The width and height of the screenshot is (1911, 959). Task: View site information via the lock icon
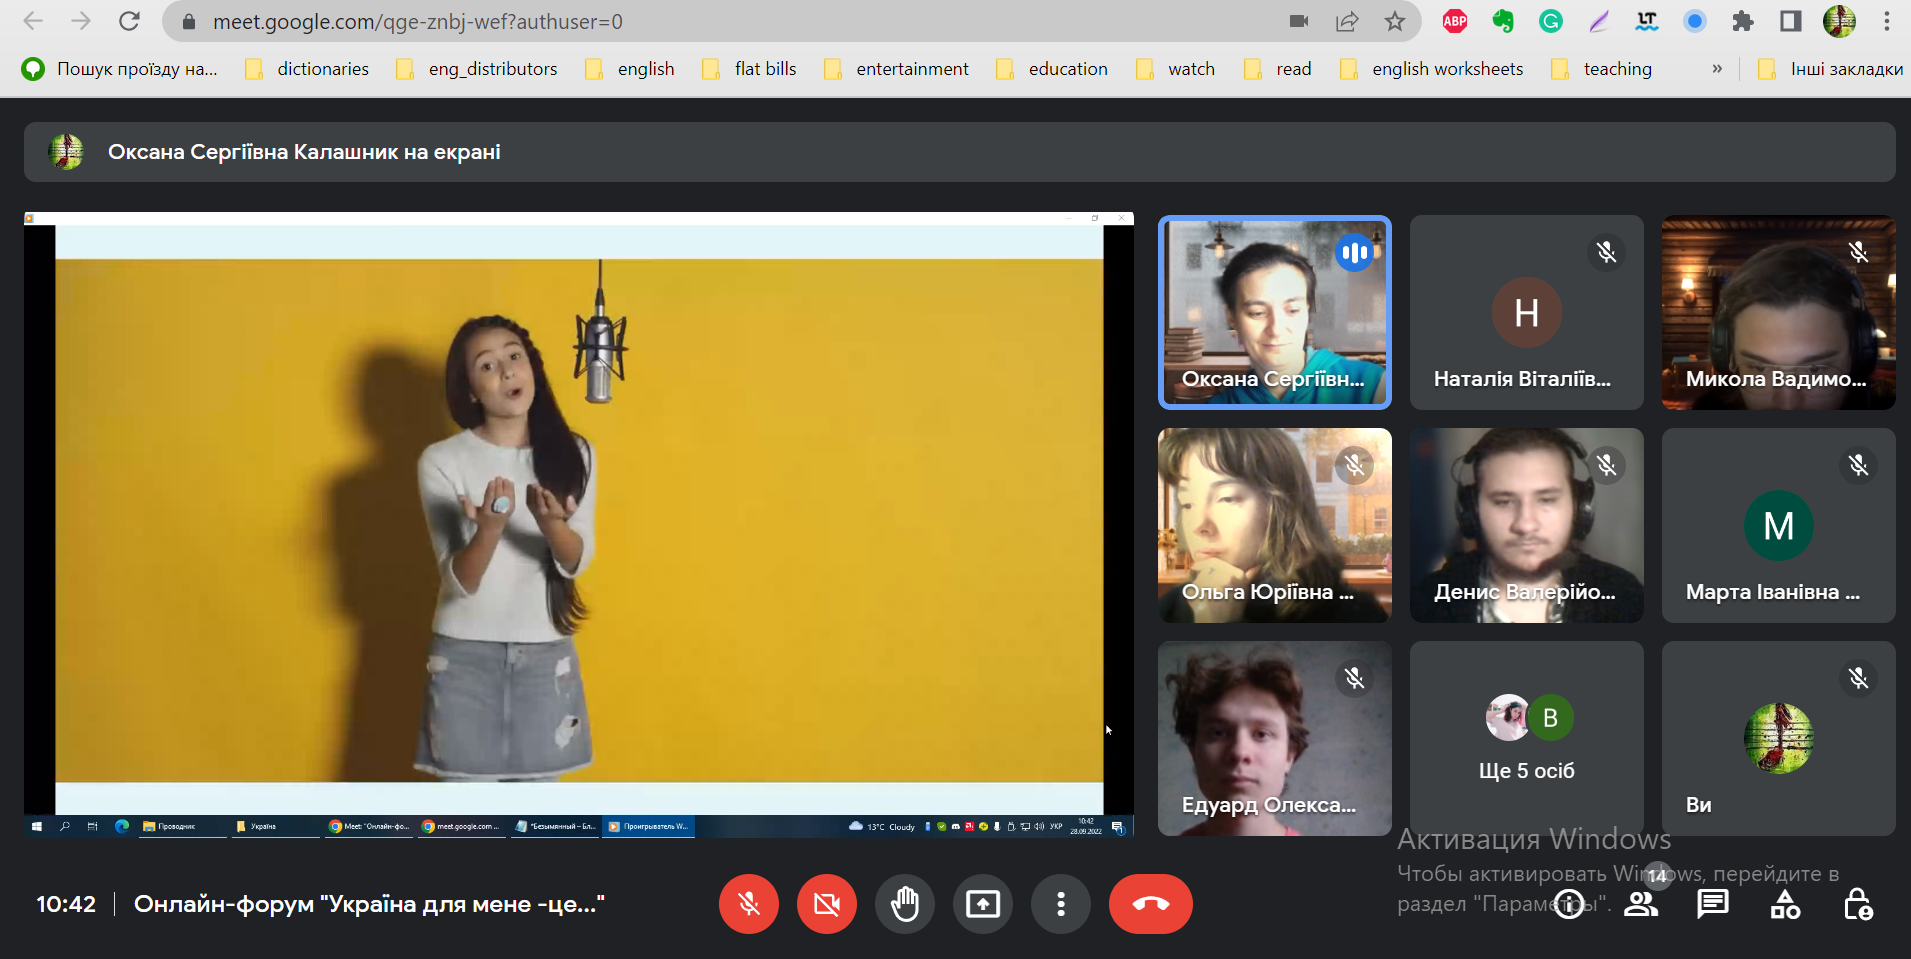(x=188, y=21)
